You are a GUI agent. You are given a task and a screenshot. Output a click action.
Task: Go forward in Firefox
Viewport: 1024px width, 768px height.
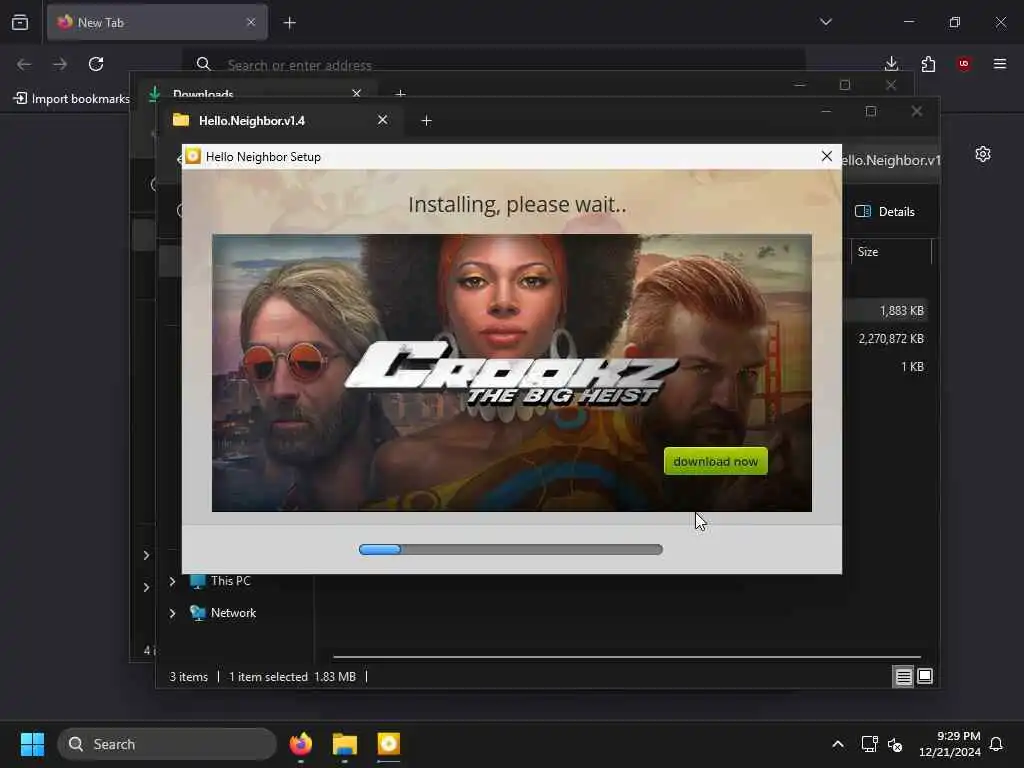(60, 64)
